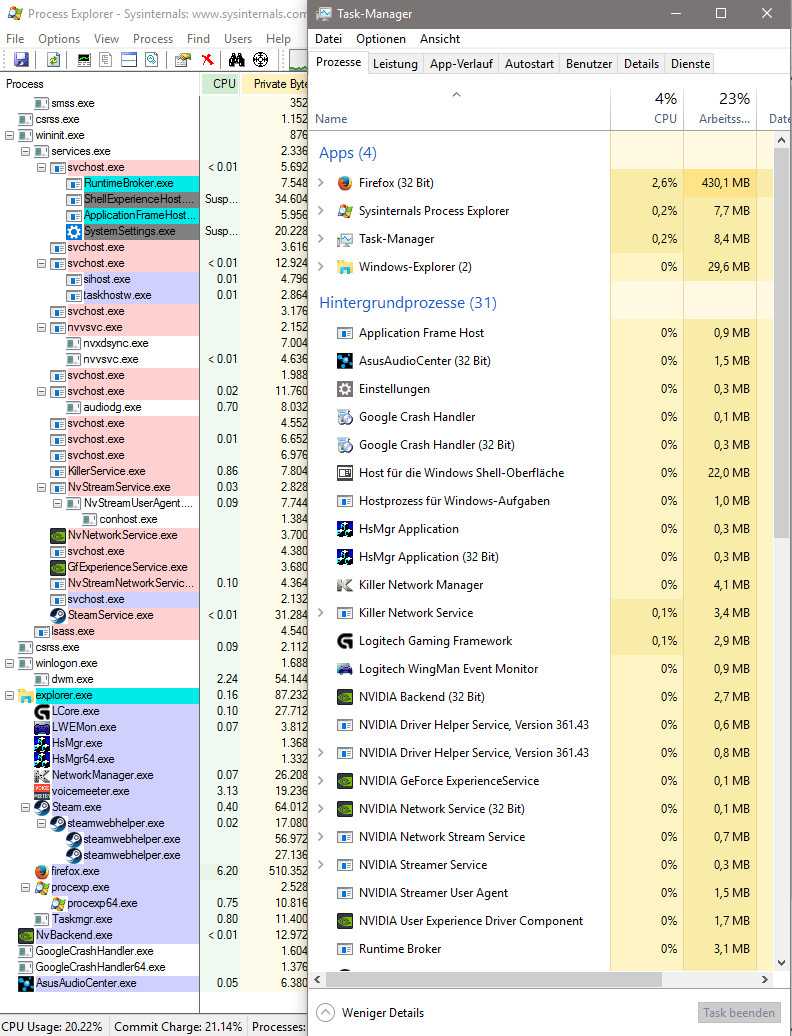Click the Save icon in Process Explorer toolbar
Screen dimensions: 792x1036
tap(21, 60)
